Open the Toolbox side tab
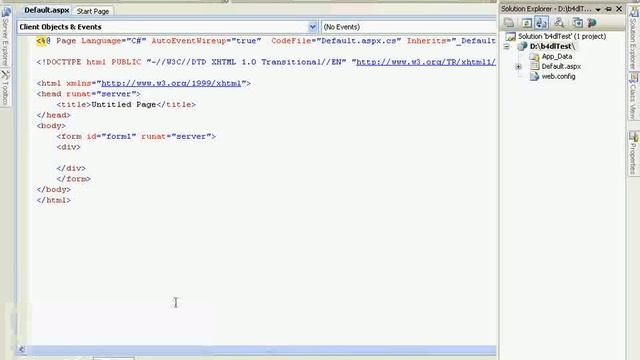 (5, 87)
